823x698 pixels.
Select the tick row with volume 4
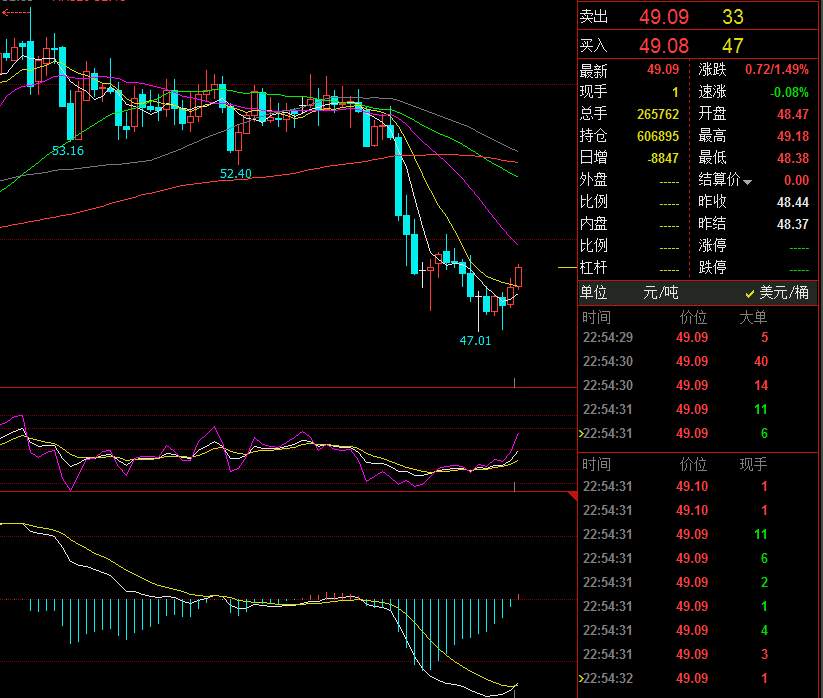[698, 630]
